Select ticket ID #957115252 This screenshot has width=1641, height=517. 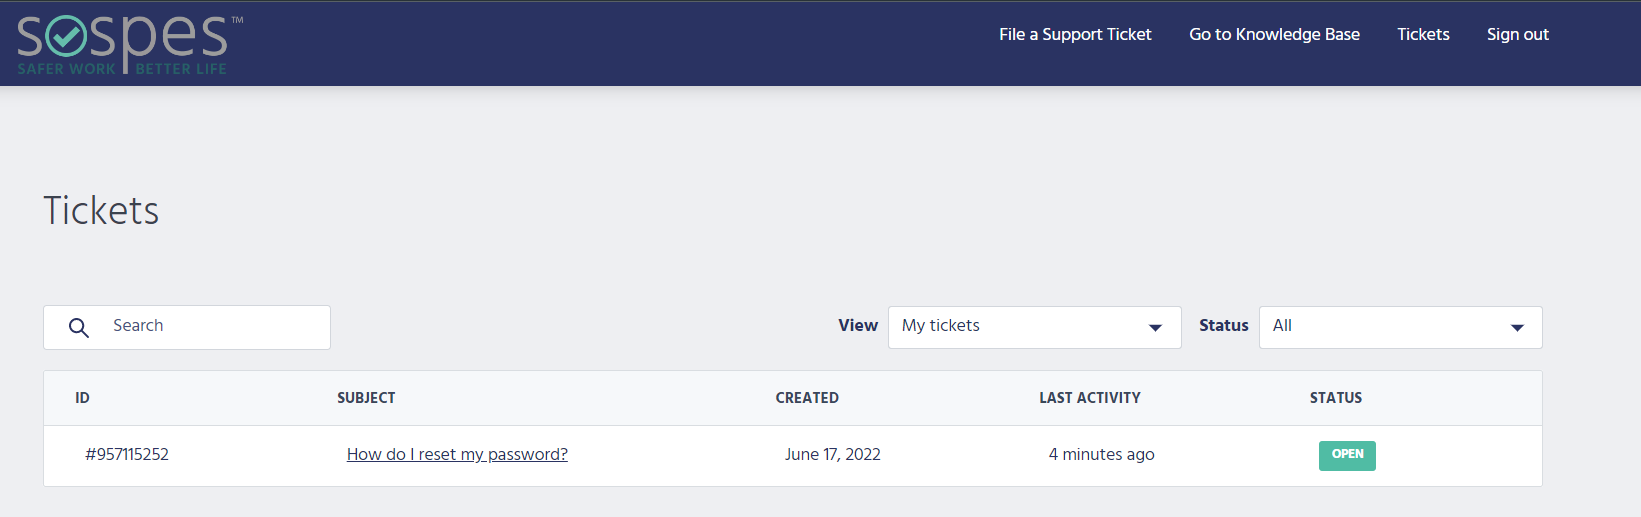point(127,454)
